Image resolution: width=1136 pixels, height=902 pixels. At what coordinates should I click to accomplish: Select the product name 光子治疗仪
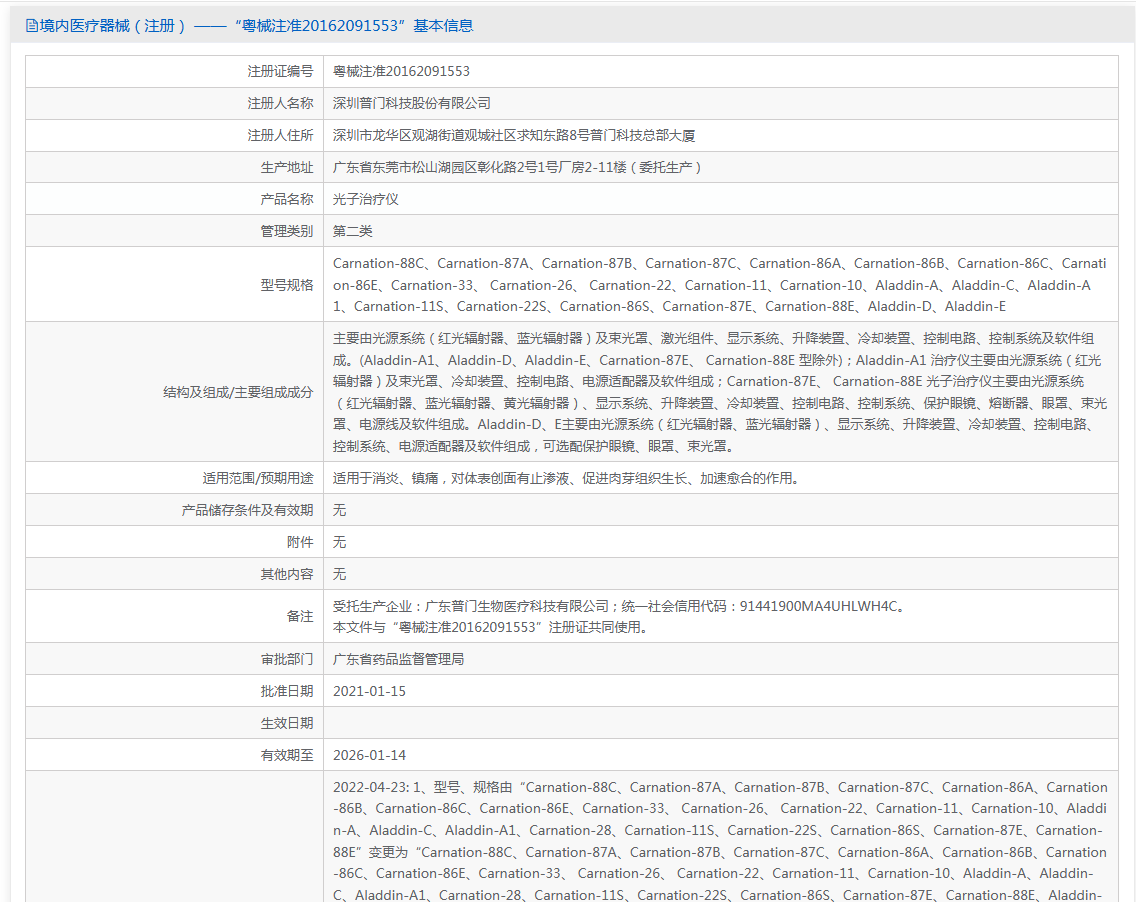coord(366,199)
